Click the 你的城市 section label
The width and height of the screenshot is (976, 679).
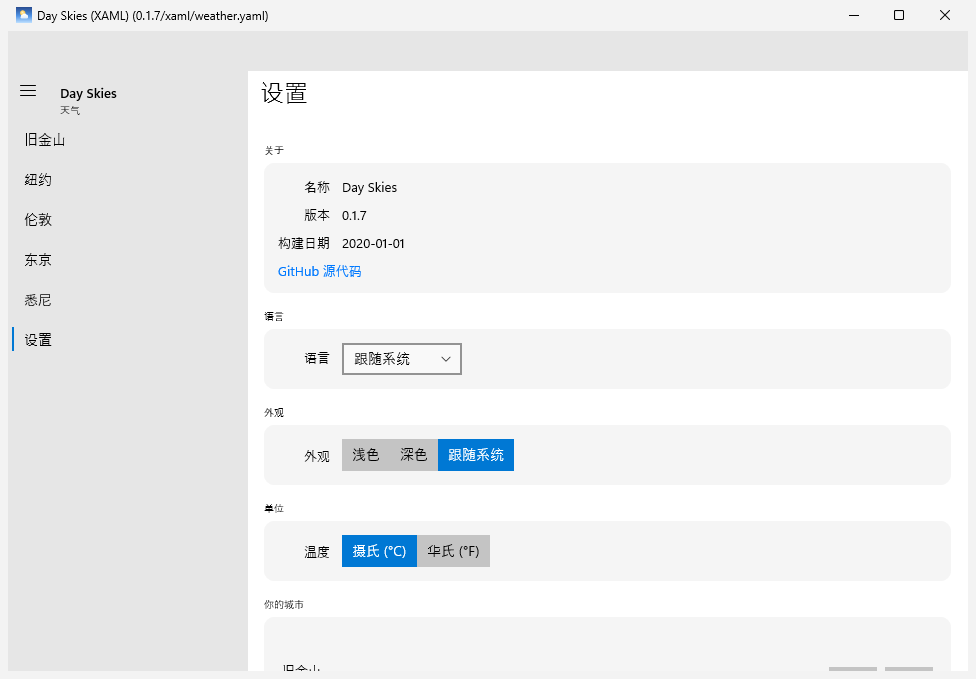[284, 604]
